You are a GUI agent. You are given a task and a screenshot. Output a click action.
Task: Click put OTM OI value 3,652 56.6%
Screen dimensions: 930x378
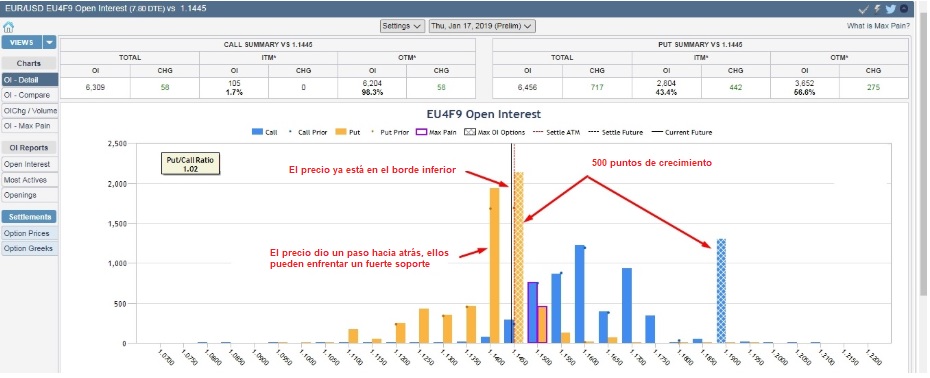[x=804, y=87]
